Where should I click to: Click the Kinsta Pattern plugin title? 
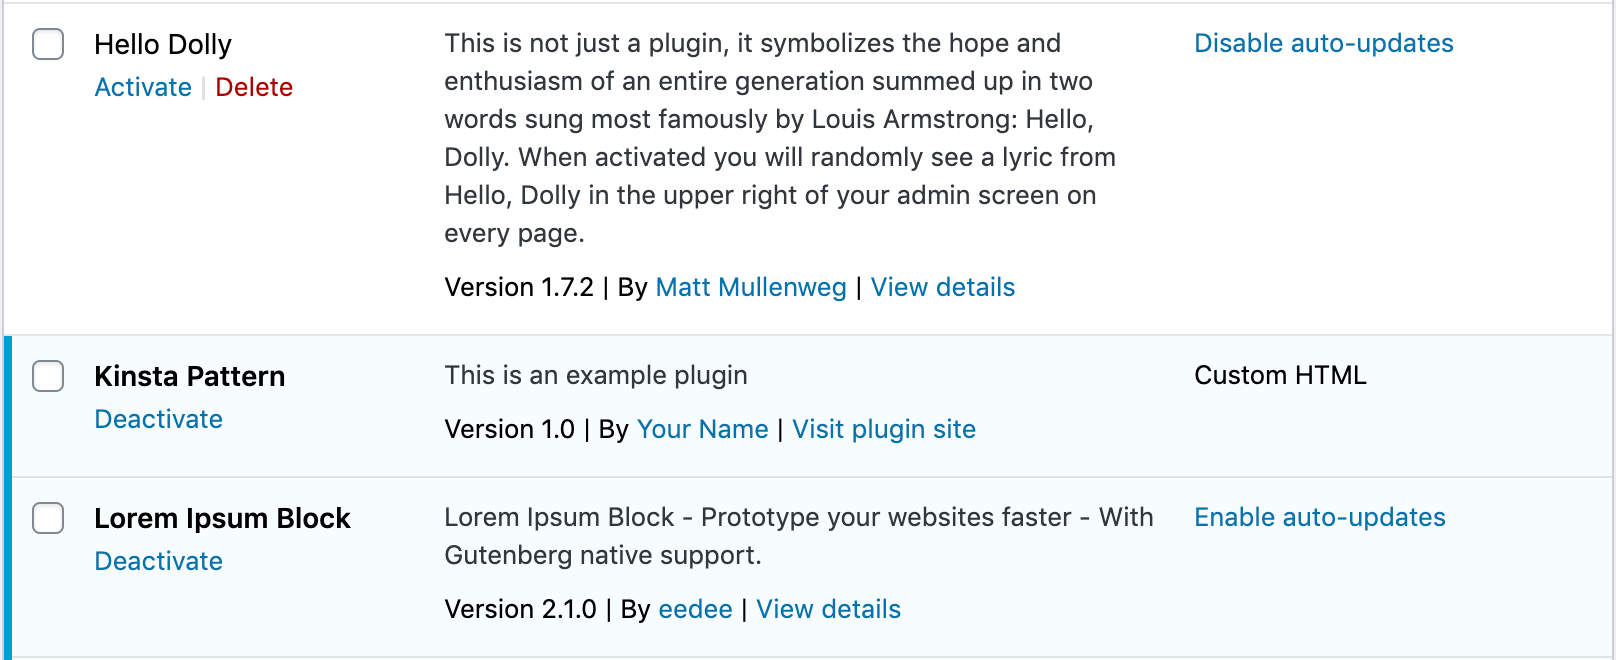coord(190,376)
